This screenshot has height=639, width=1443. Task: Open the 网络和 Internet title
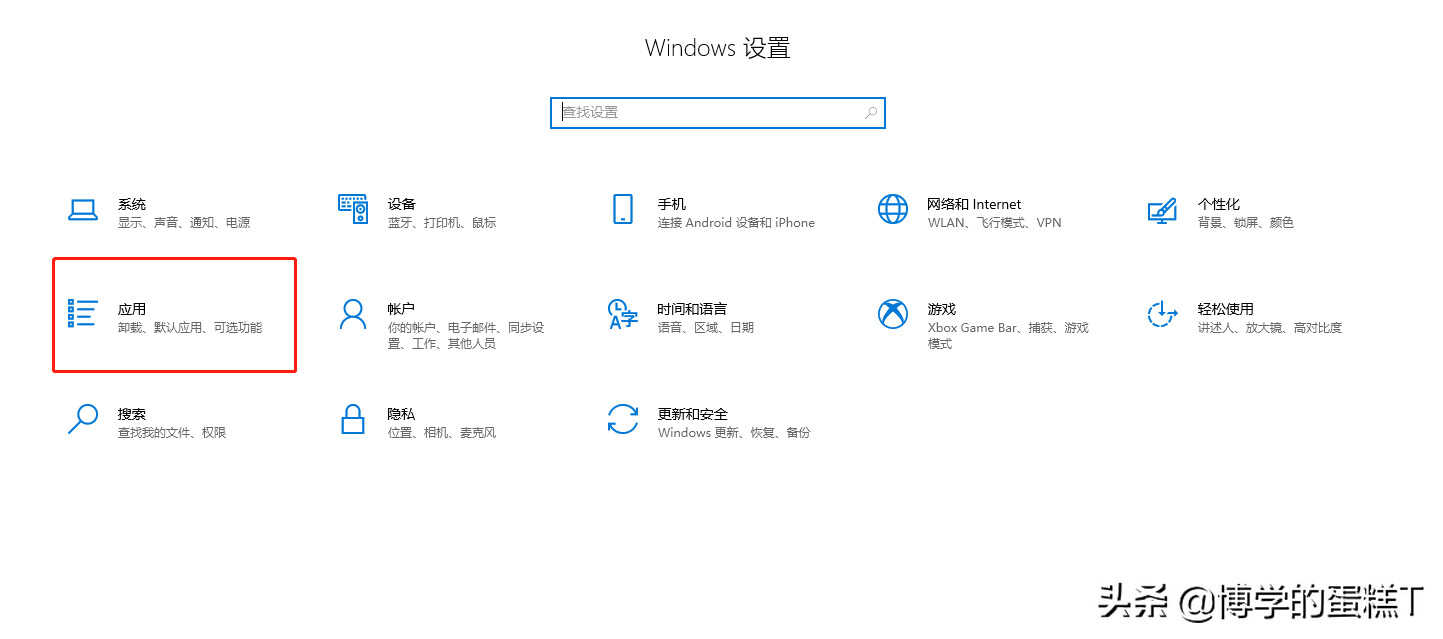coord(975,204)
